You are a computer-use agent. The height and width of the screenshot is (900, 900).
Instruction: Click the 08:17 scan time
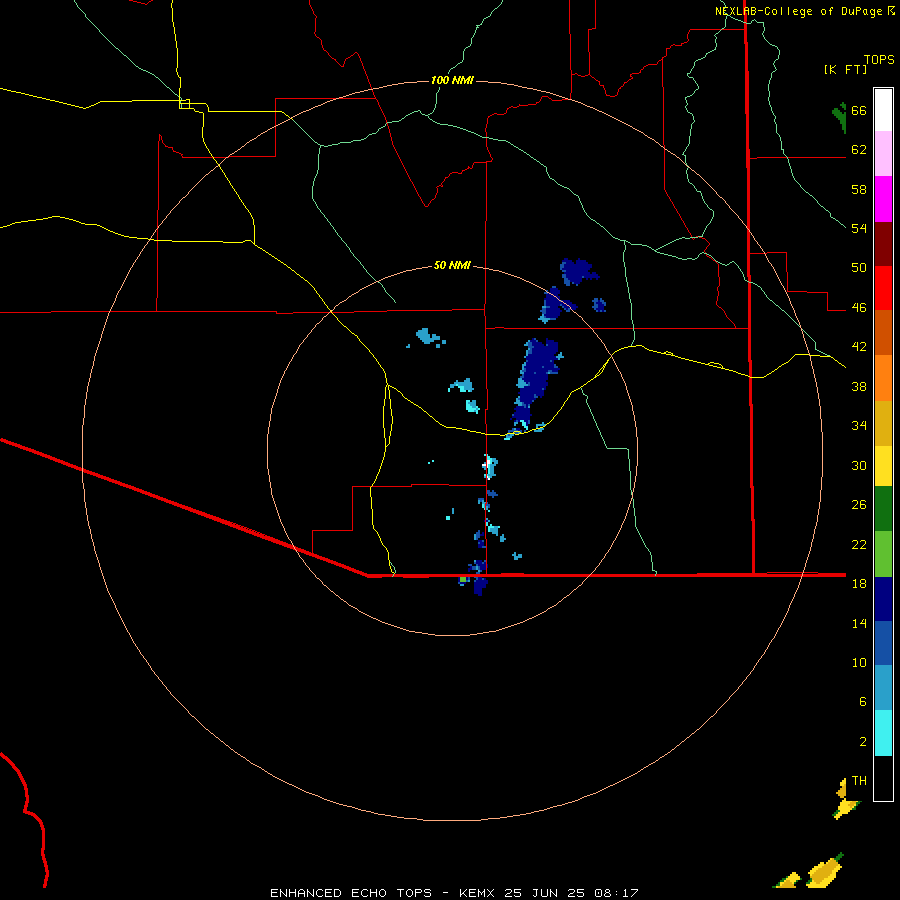tap(616, 893)
